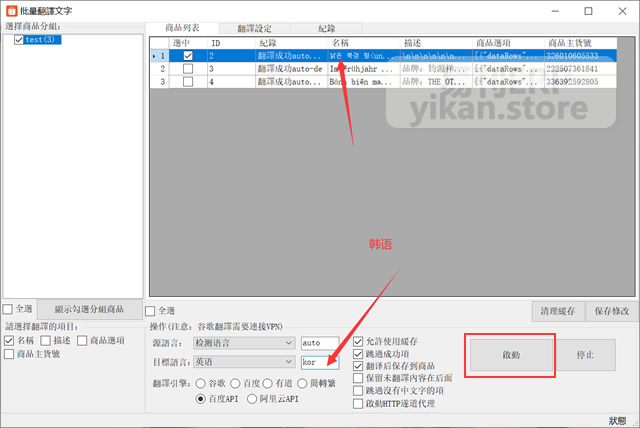Toggle the test(3) group checkbox
Screen dimensions: 640x428
pos(19,40)
